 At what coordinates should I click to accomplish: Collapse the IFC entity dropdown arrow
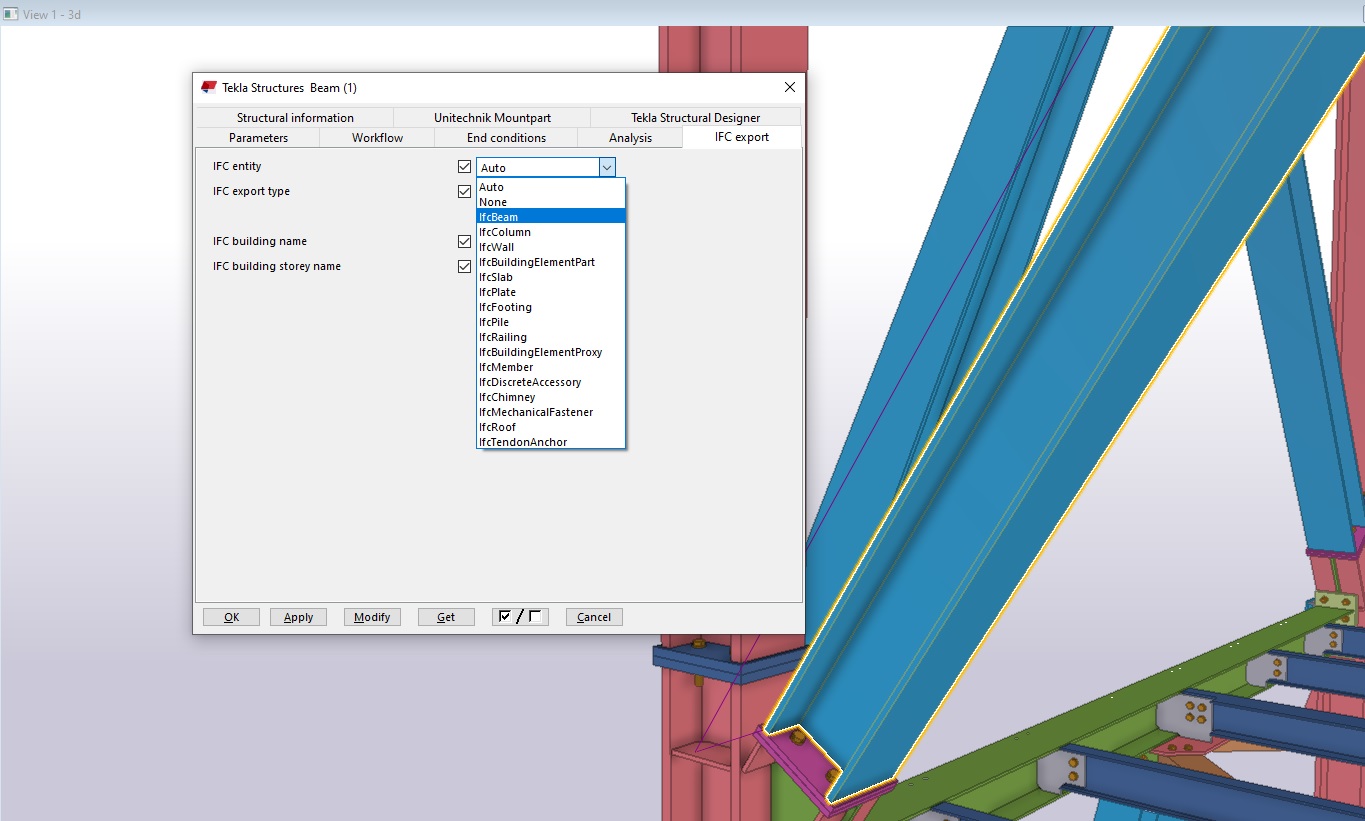[x=607, y=168]
